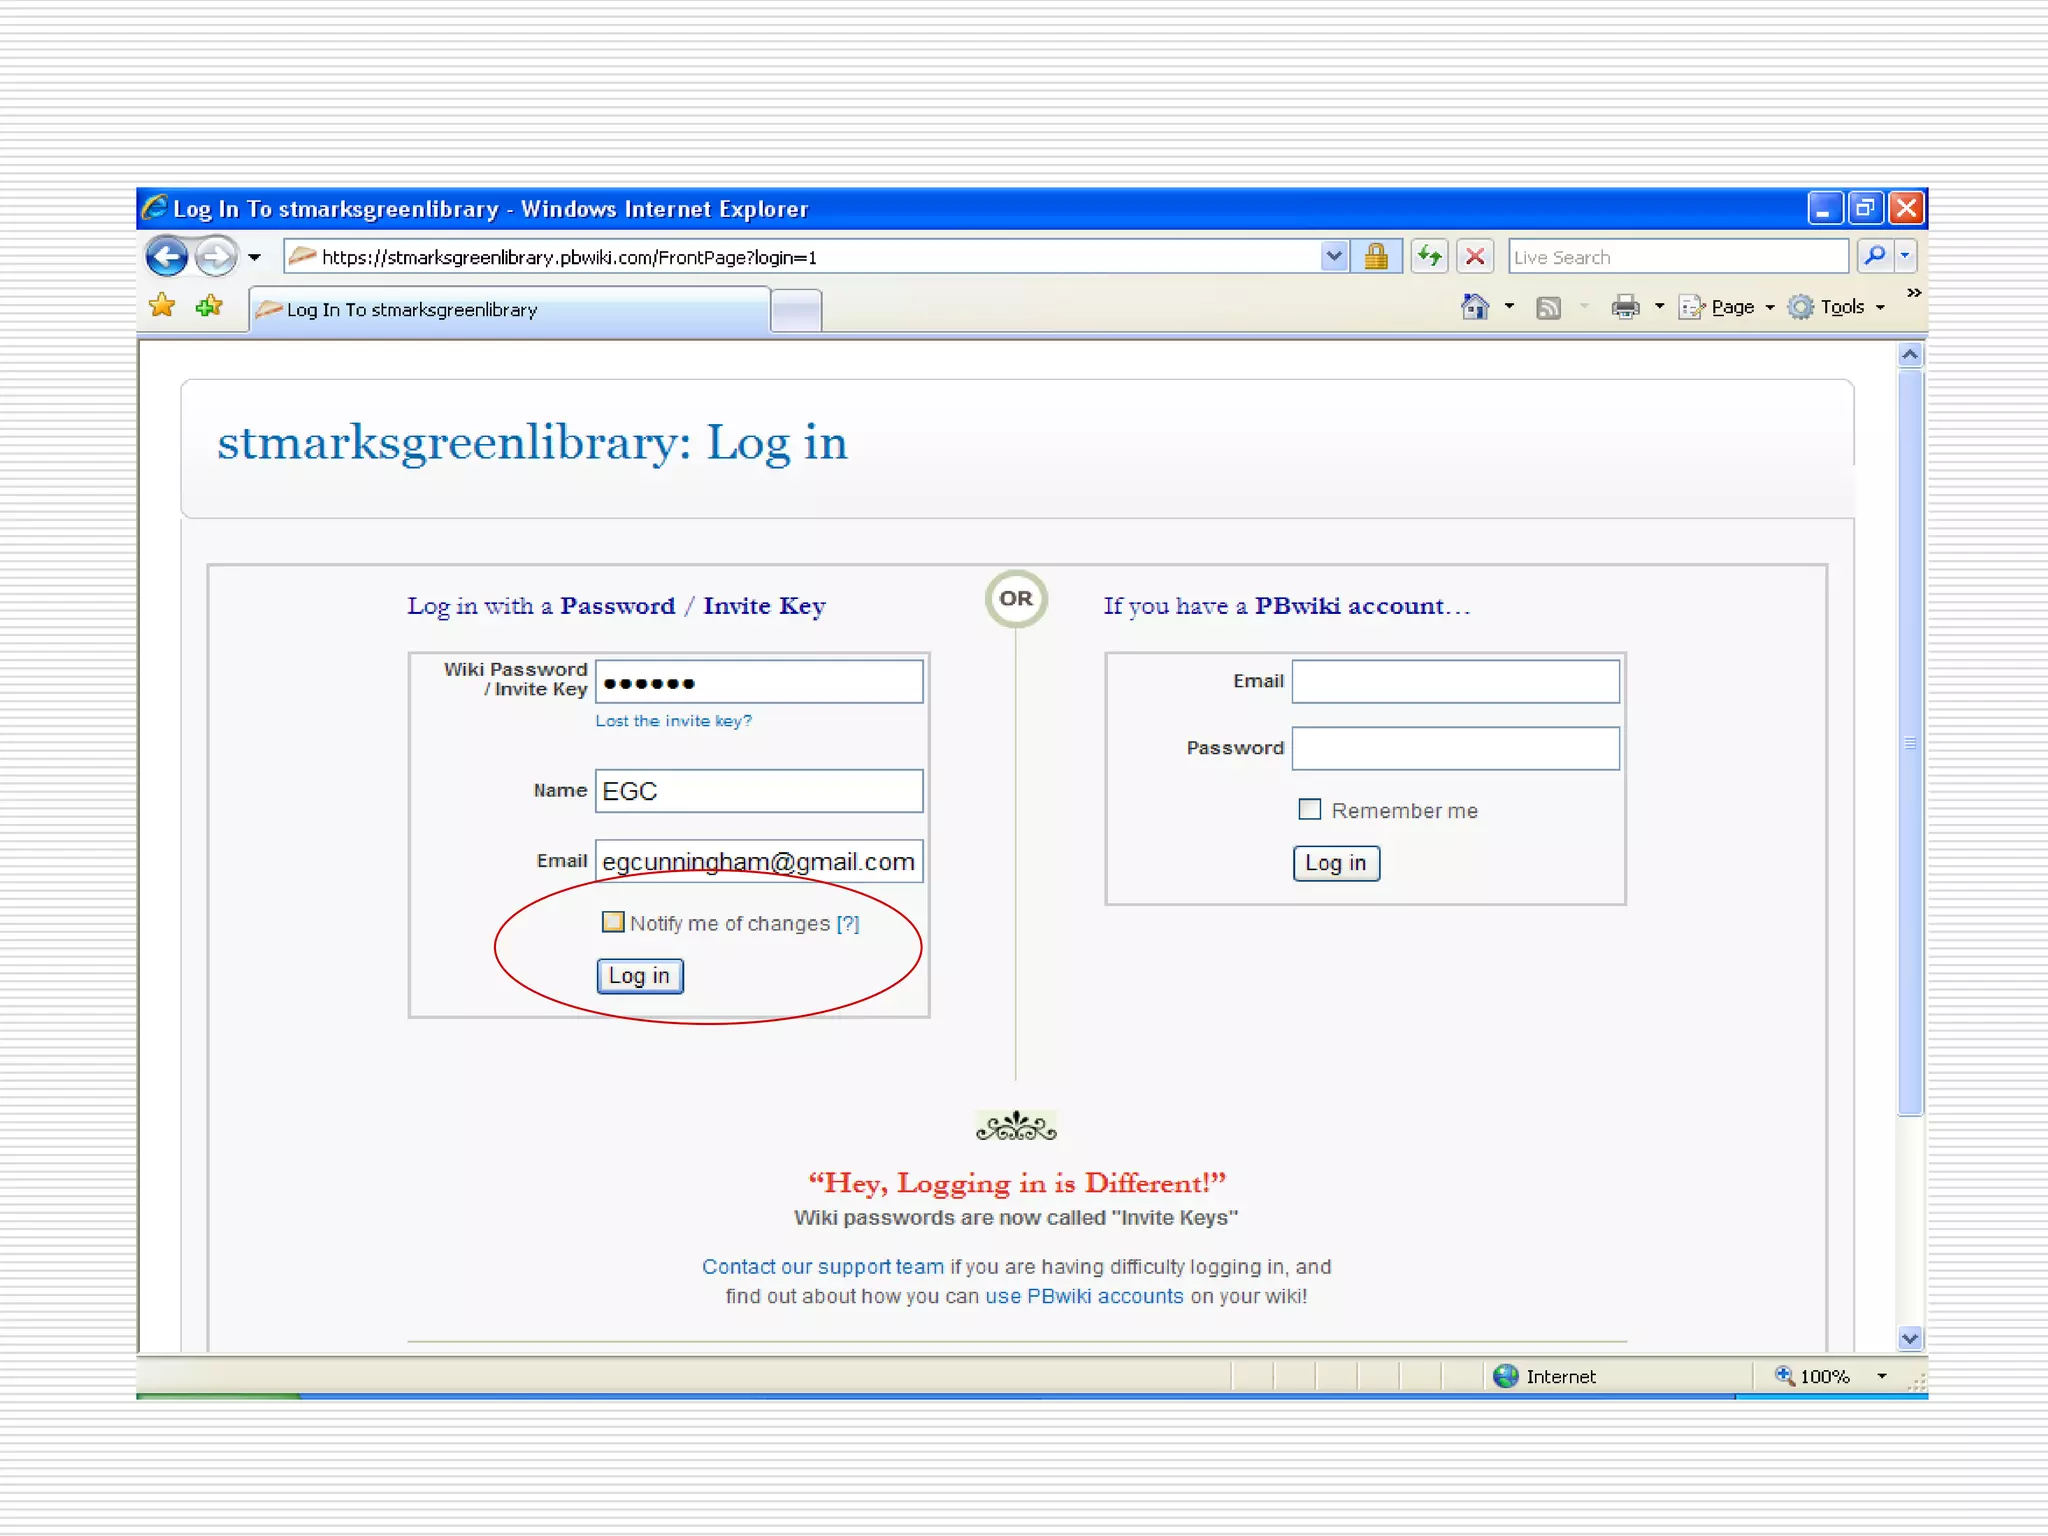Viewport: 2048px width, 1536px height.
Task: Enable Notify me of changes checkbox
Action: (x=613, y=922)
